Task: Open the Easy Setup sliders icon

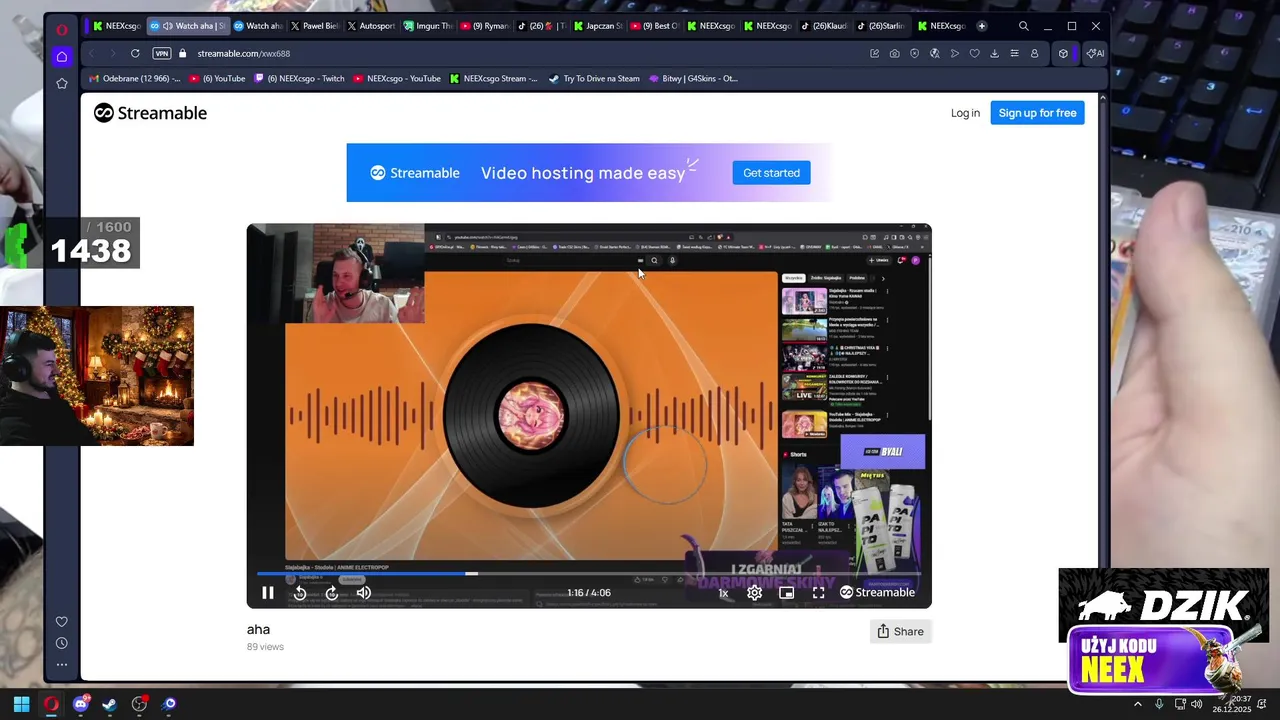Action: pos(1014,53)
